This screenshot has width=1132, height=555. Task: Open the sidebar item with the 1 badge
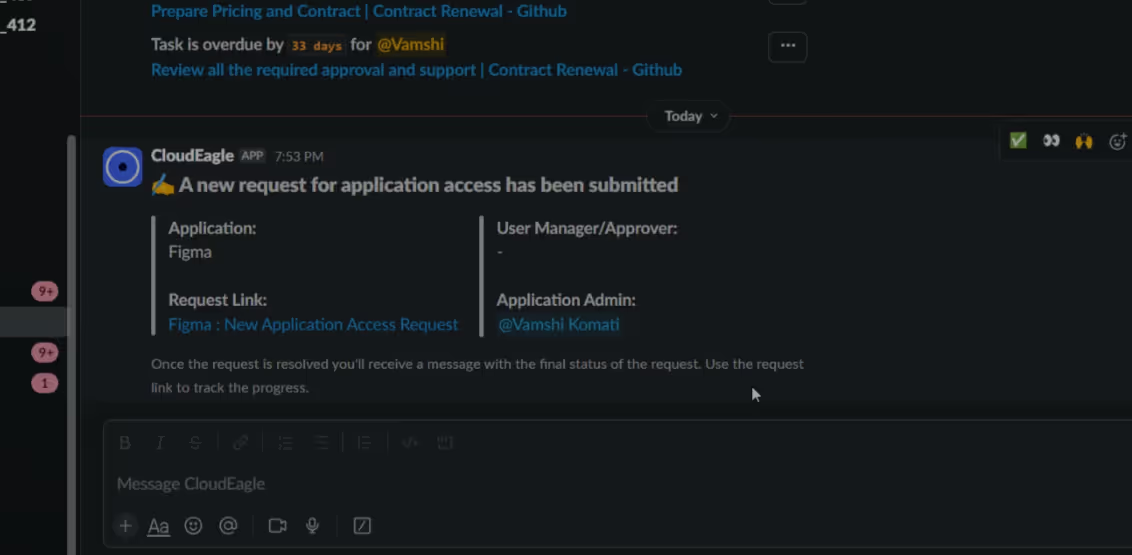click(44, 383)
